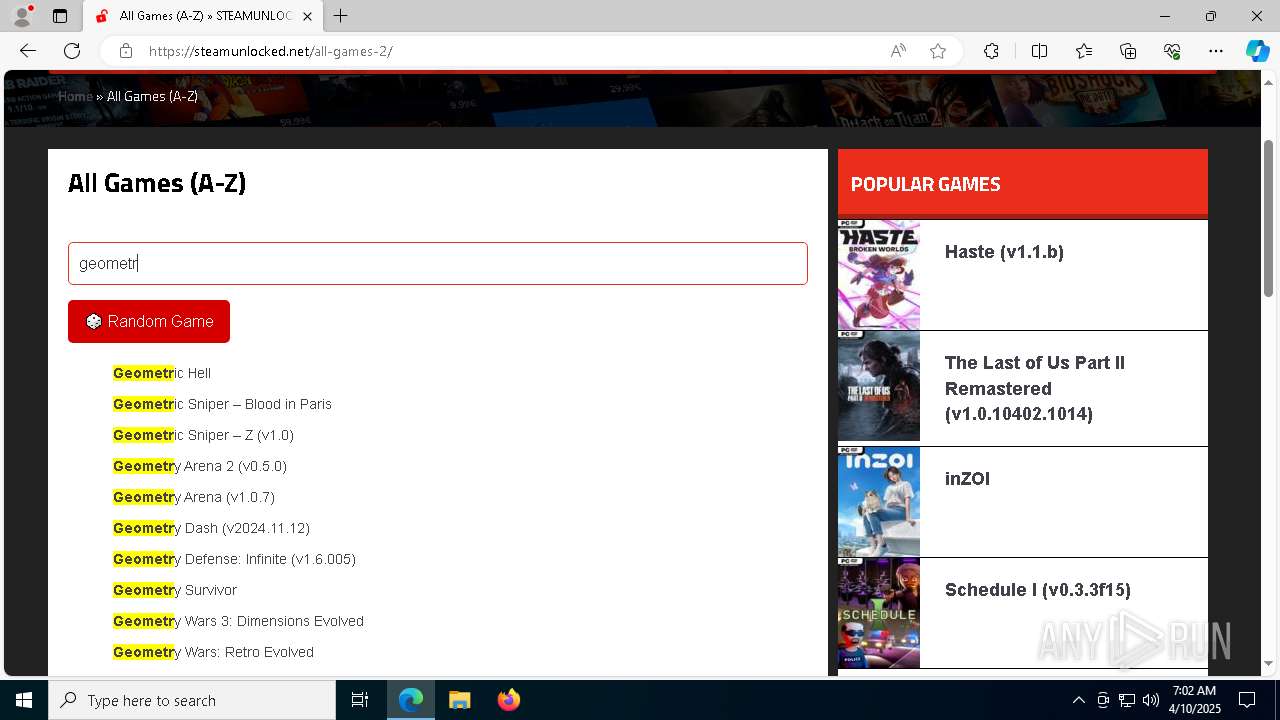
Task: Open Geometric Sniper – Blood in Paris link
Action: [x=222, y=404]
